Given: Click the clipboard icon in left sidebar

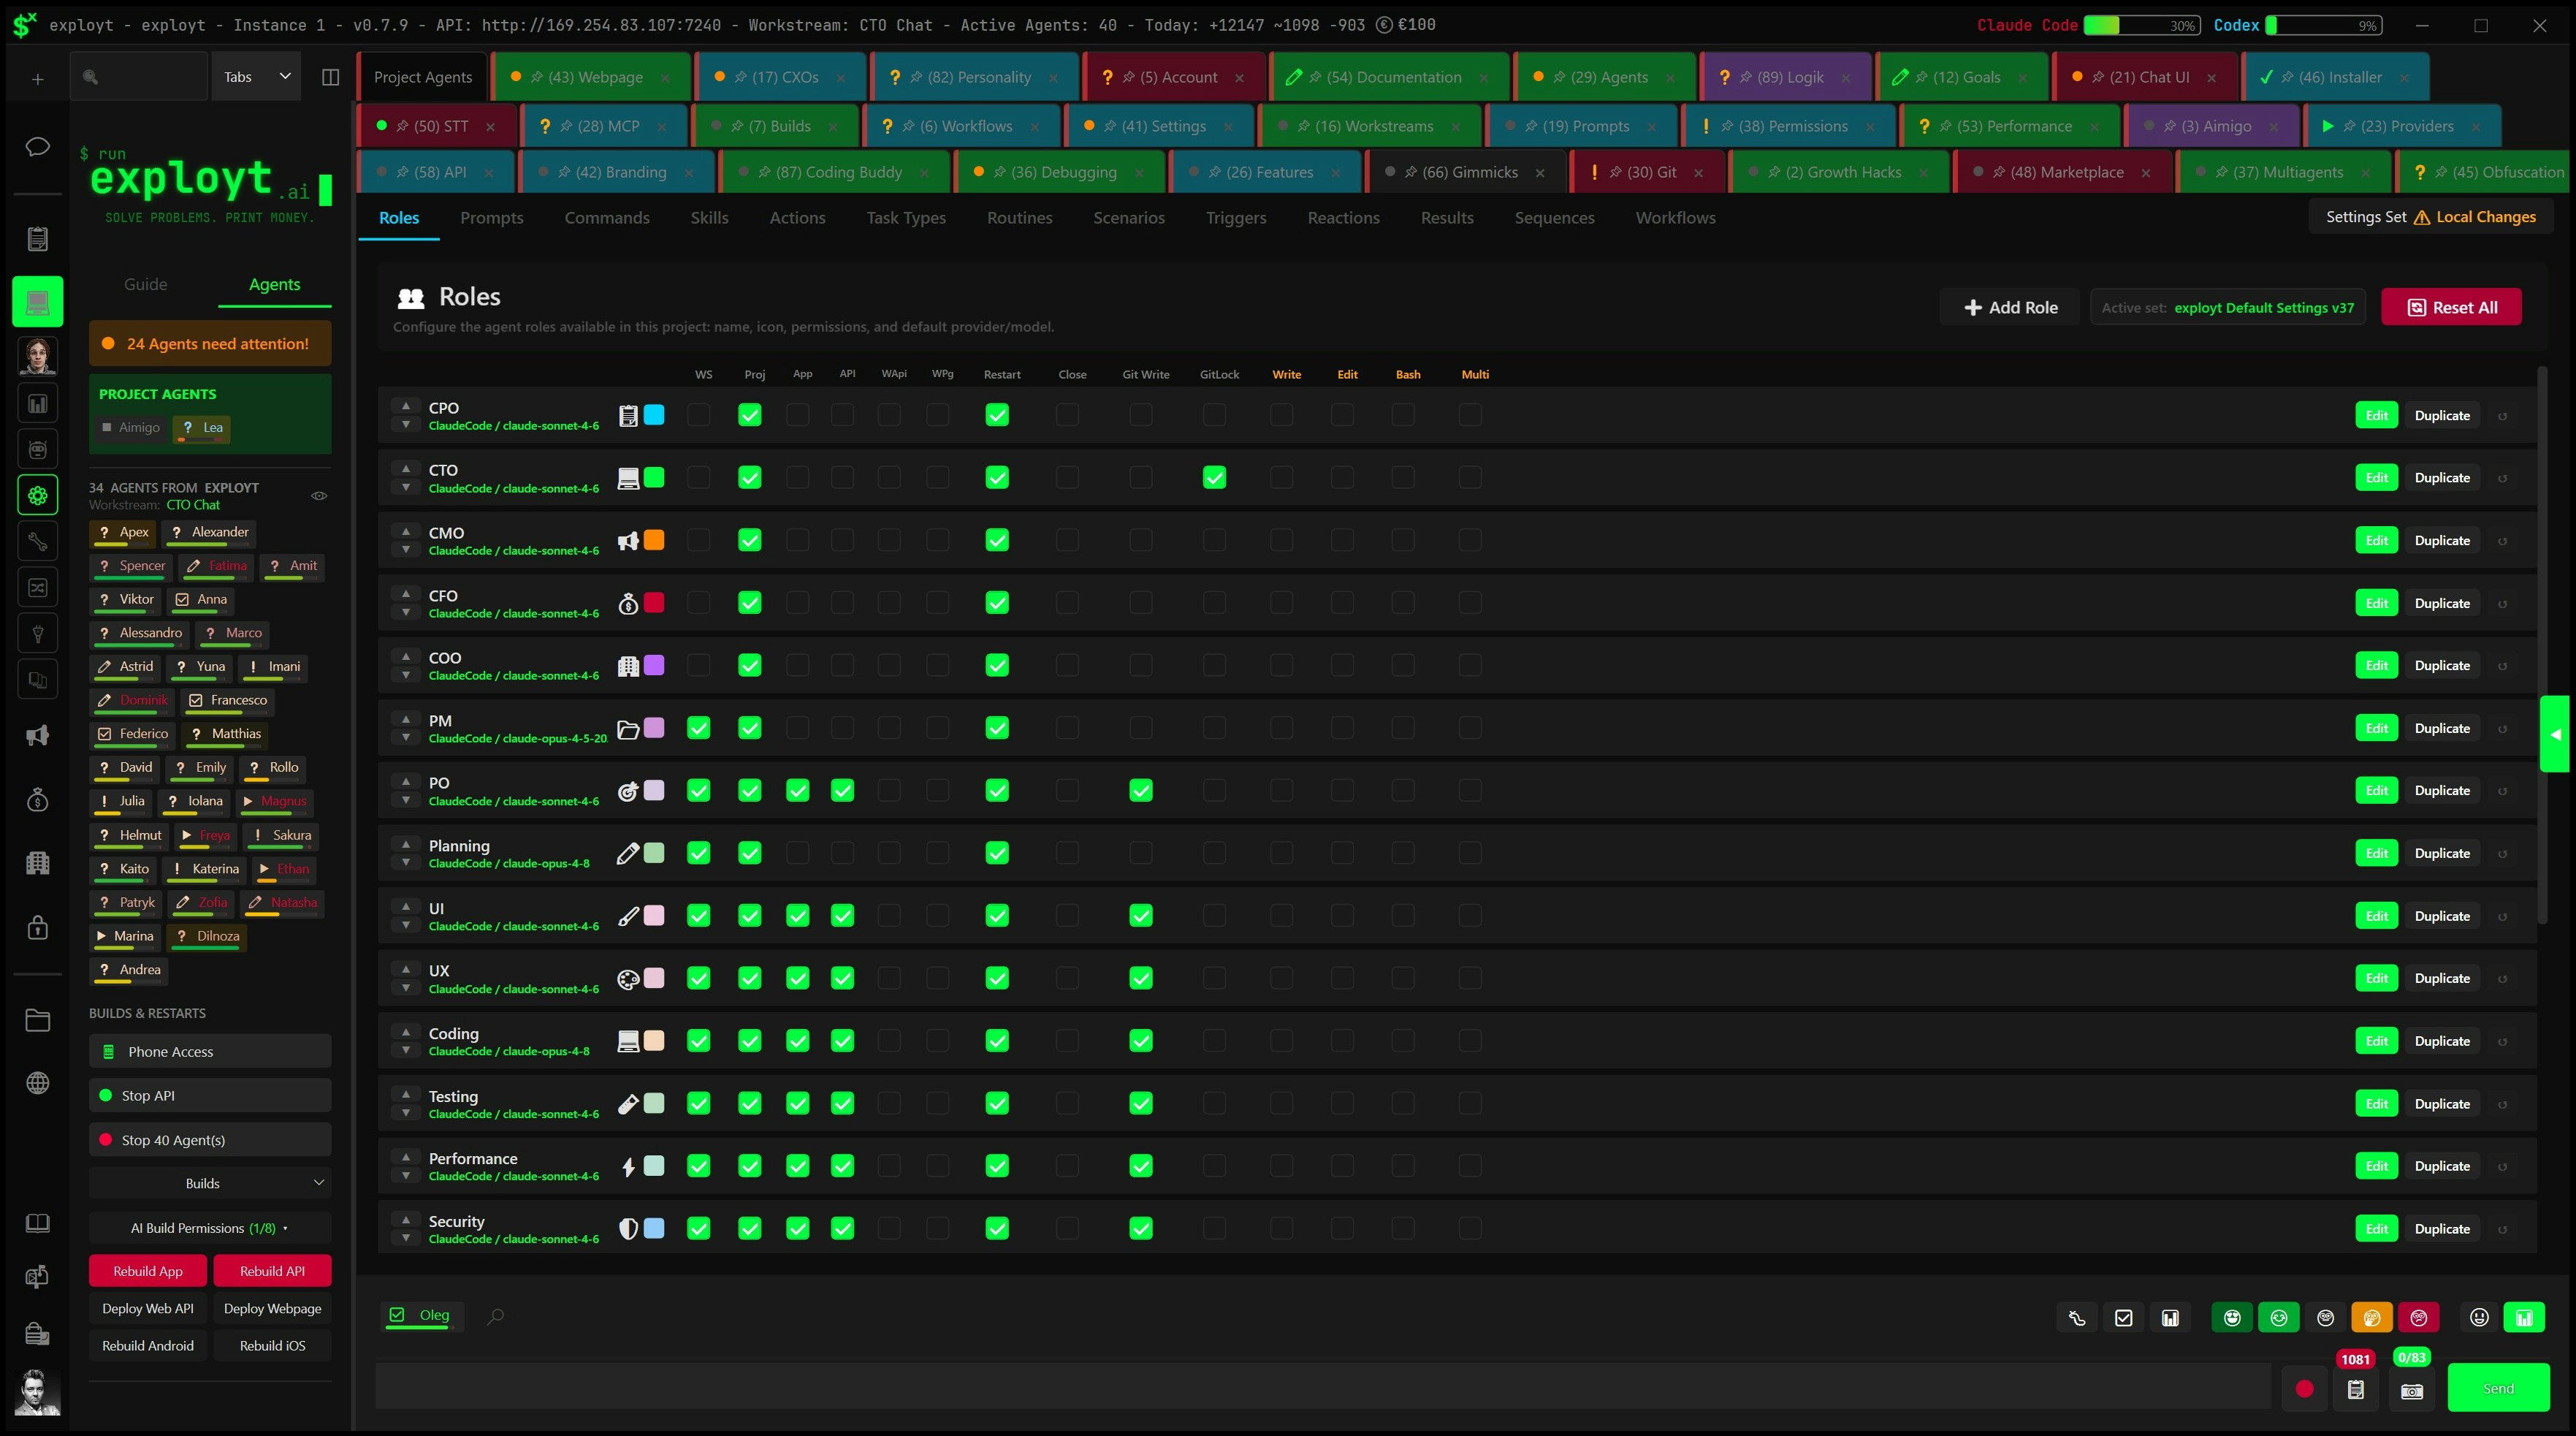Looking at the screenshot, I should pos(37,239).
